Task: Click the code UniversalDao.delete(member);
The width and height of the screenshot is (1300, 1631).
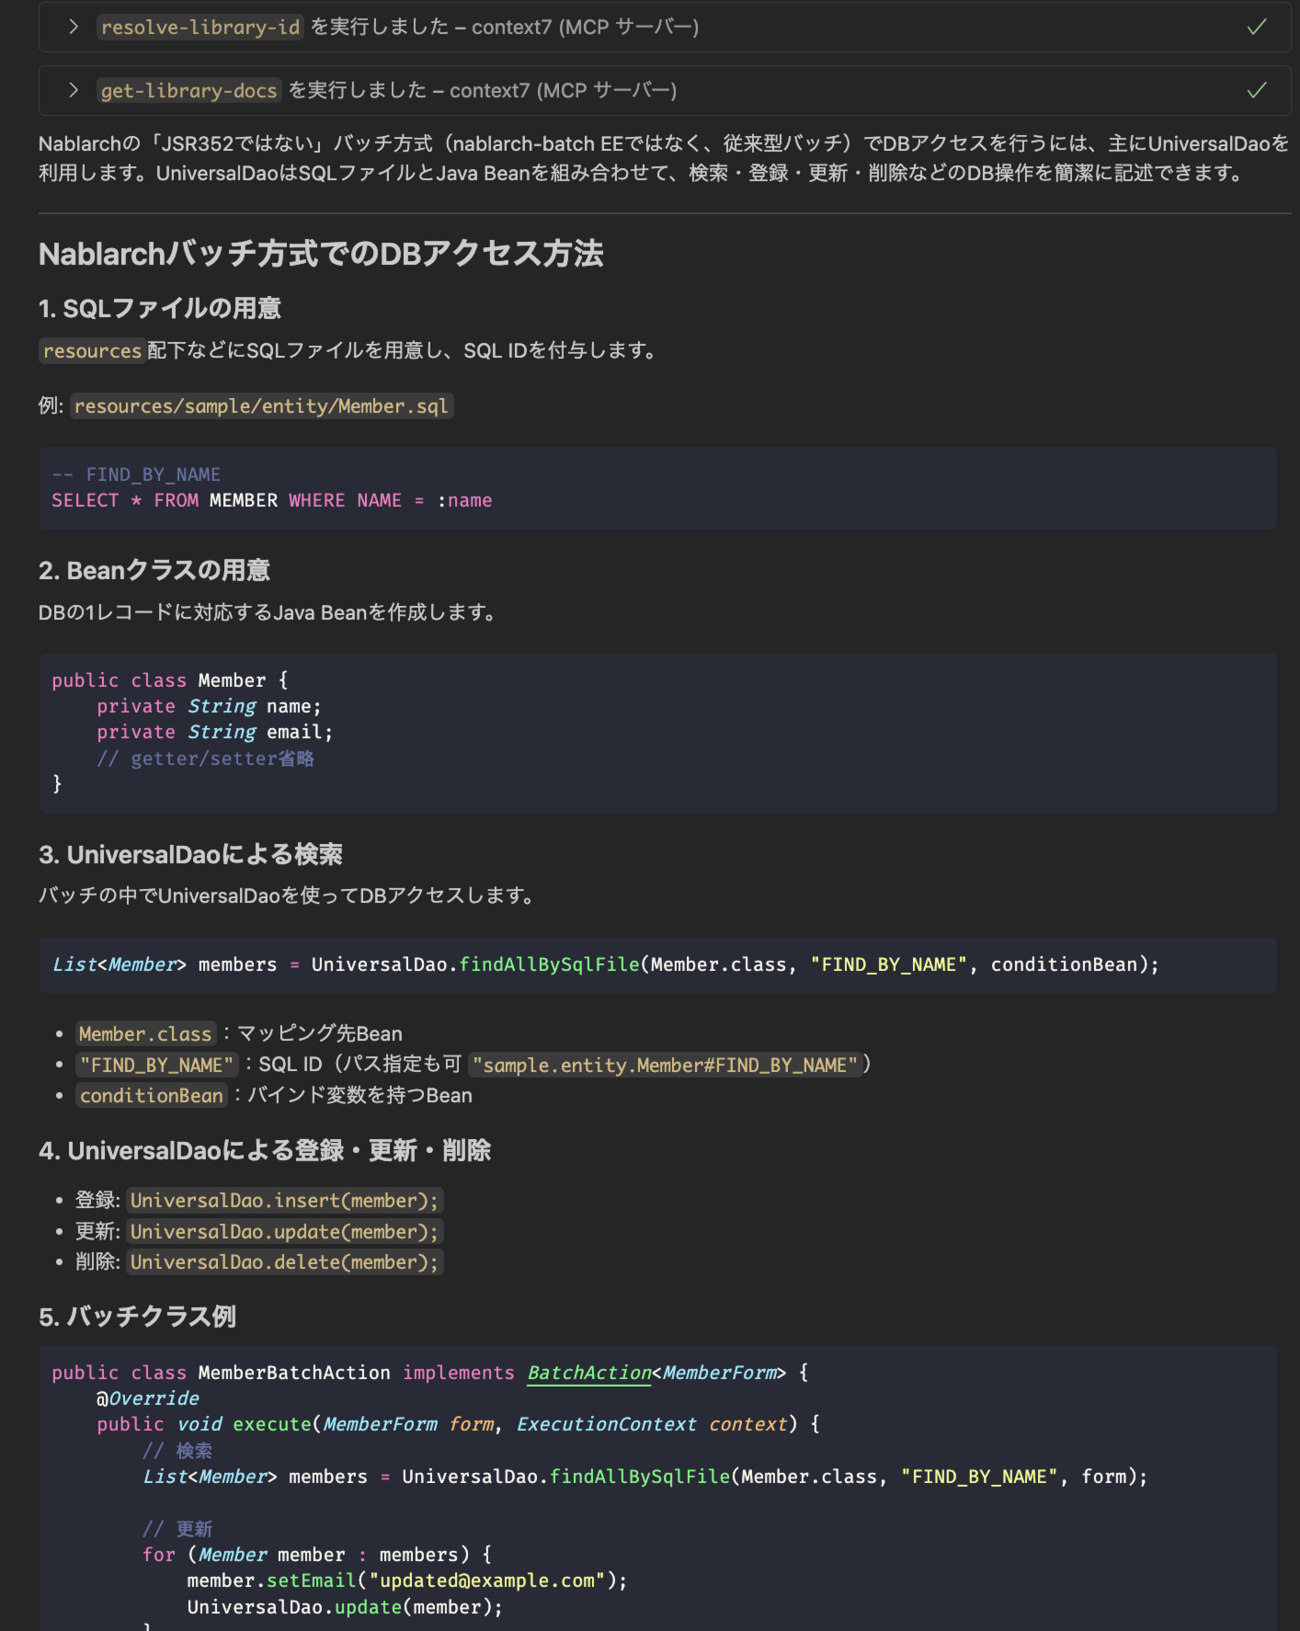Action: pyautogui.click(x=284, y=1262)
